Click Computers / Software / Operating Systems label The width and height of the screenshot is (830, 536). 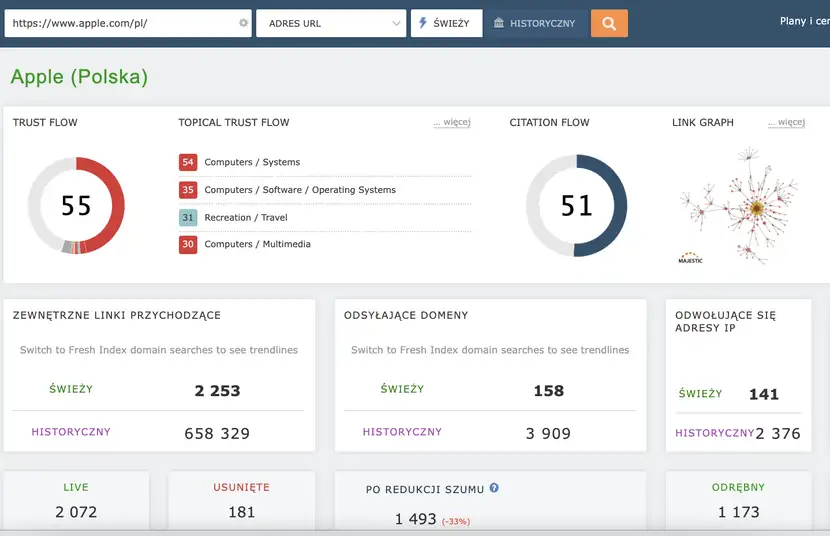point(300,189)
